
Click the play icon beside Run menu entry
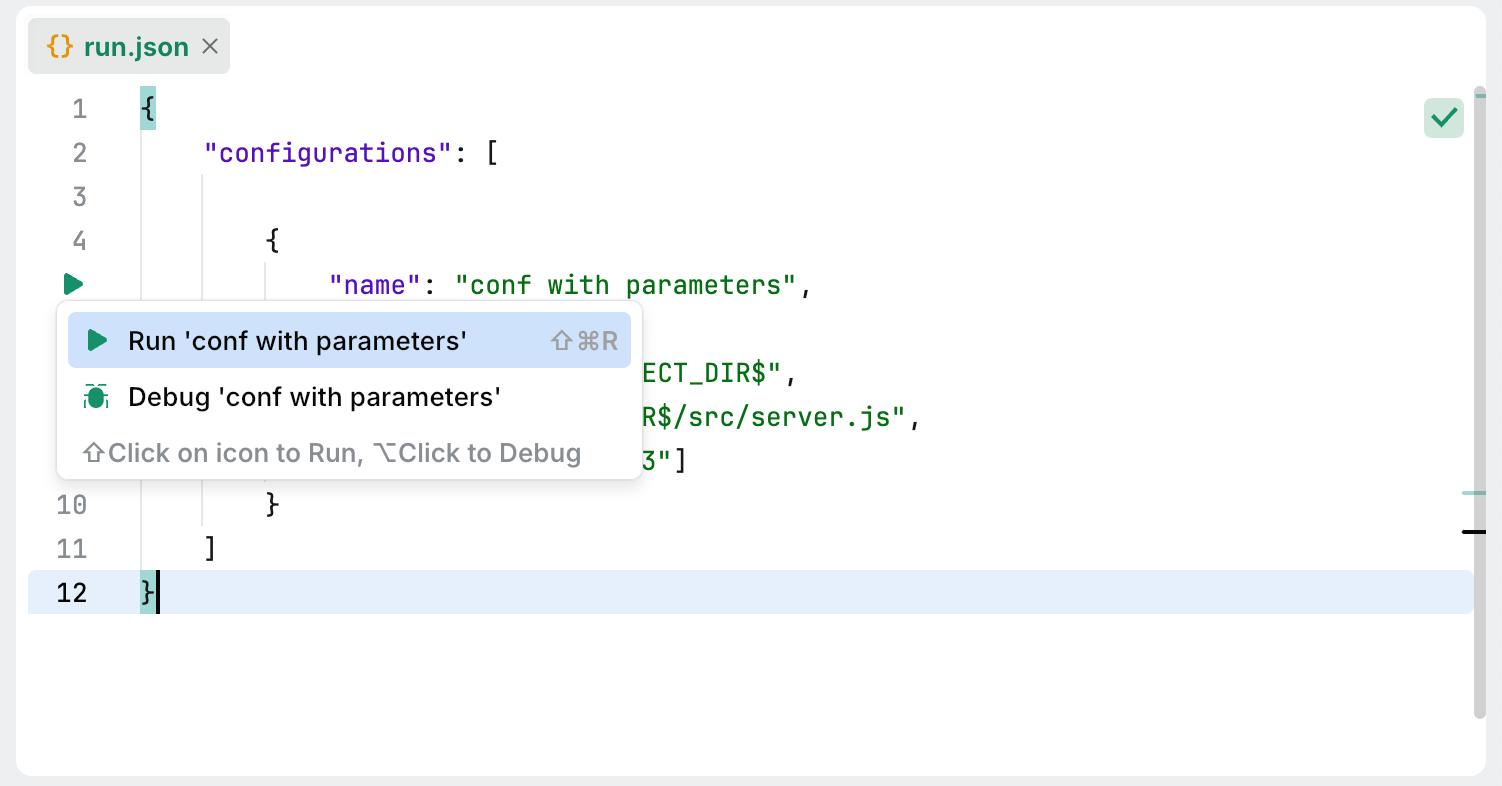coord(97,341)
